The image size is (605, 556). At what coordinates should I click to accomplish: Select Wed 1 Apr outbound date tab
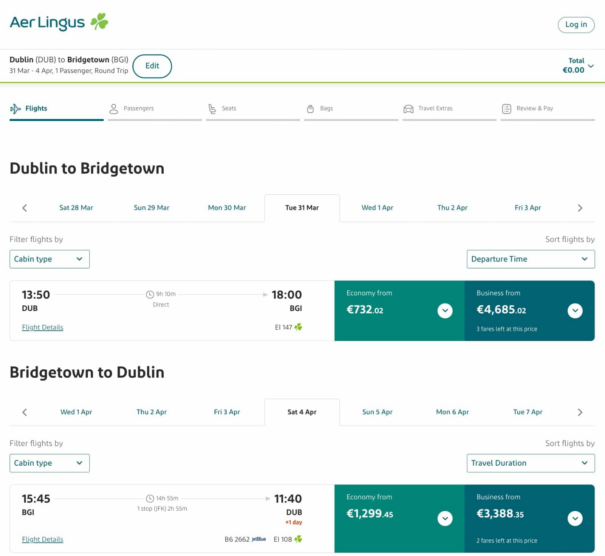click(x=377, y=208)
